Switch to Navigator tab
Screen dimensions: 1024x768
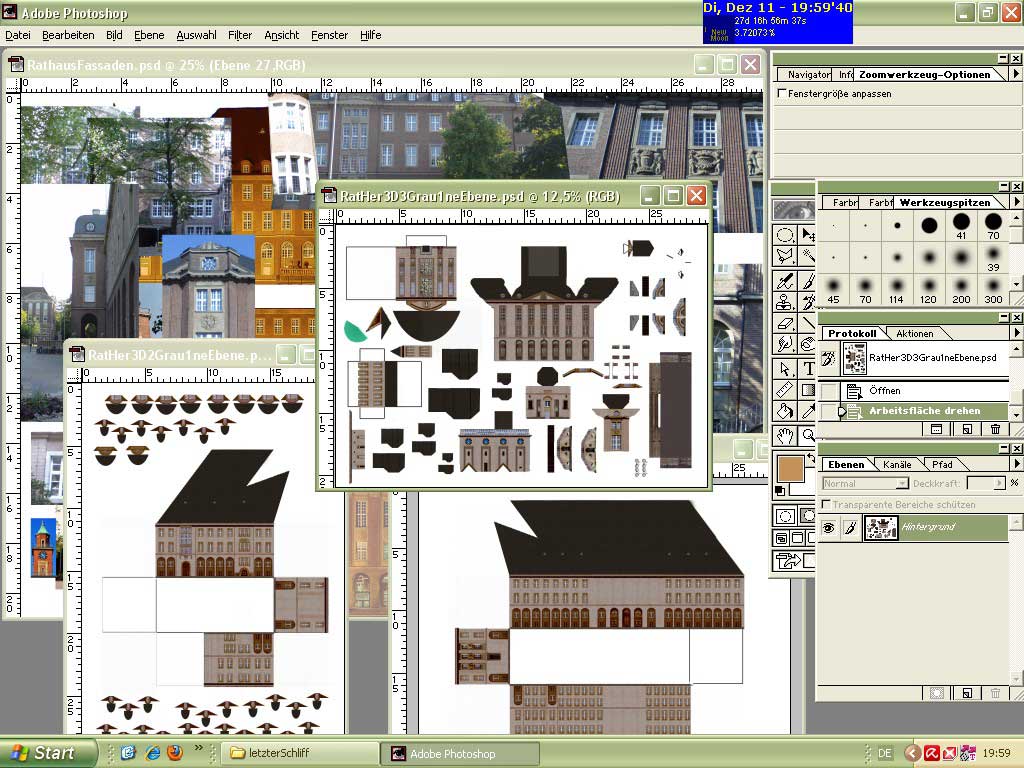[x=807, y=74]
